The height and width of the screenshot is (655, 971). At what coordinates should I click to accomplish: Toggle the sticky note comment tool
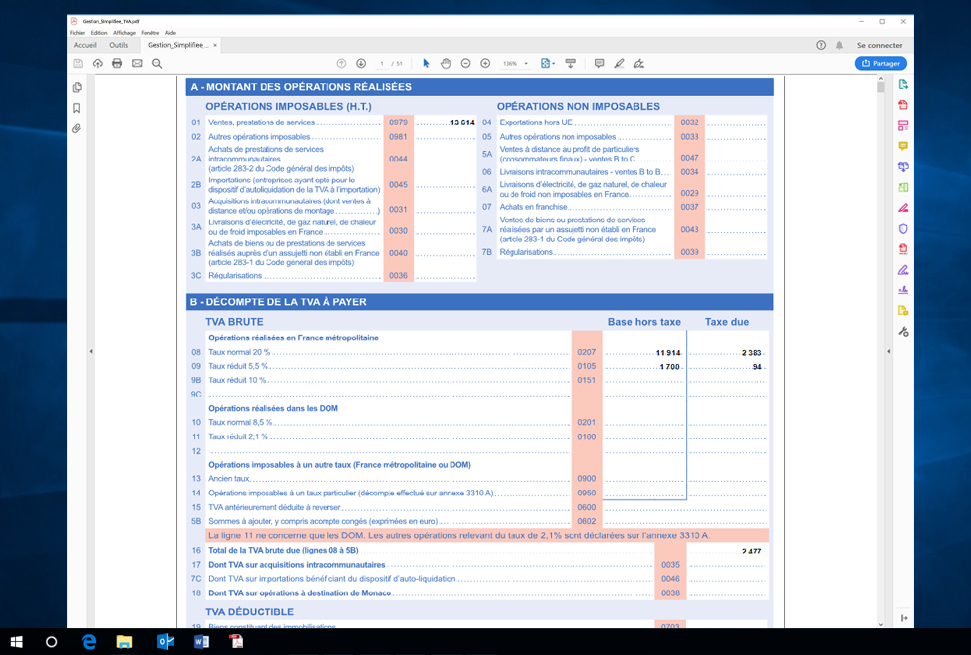coord(598,62)
